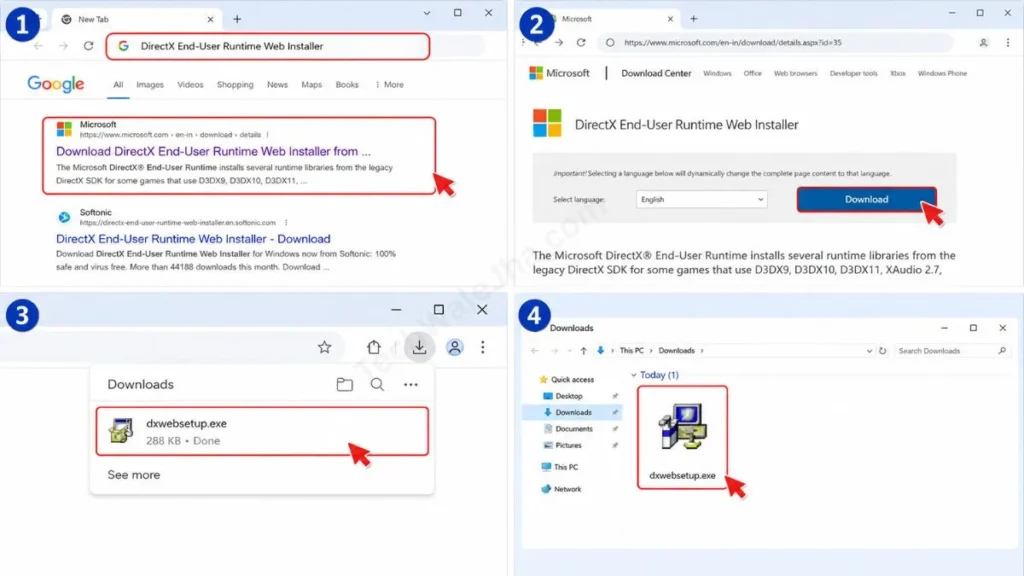The width and height of the screenshot is (1024, 576).
Task: Open Softonic DirectX download result link
Action: click(x=193, y=239)
